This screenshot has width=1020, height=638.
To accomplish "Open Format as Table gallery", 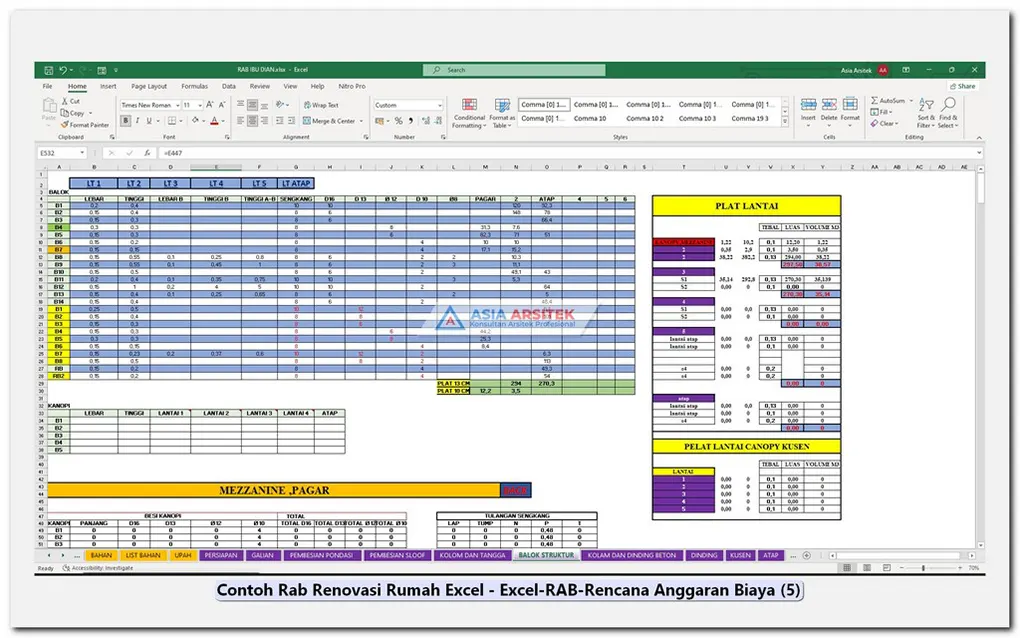I will coord(502,113).
